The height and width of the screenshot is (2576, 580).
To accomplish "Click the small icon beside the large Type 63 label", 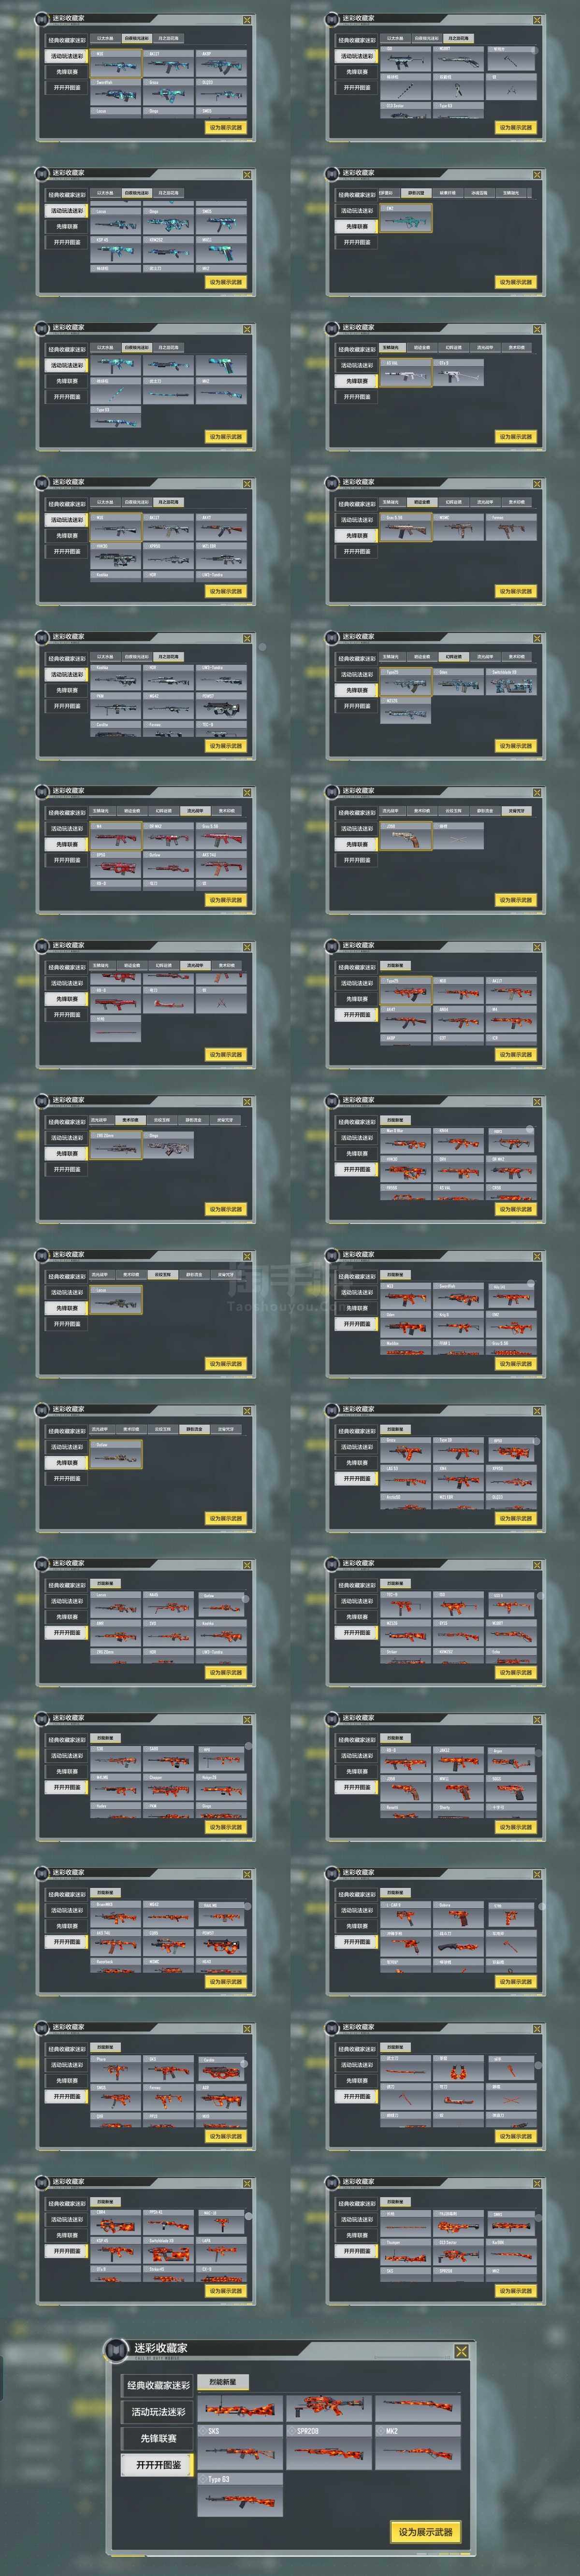I will pos(203,2479).
